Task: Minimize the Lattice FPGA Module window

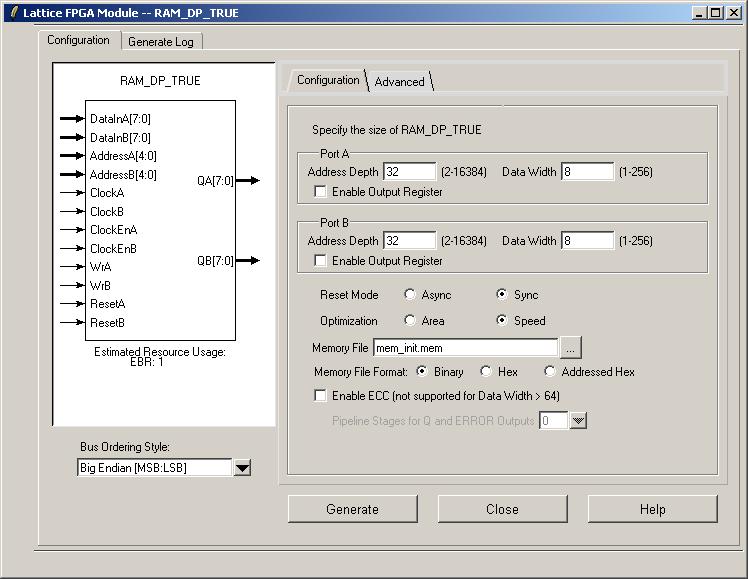Action: [x=699, y=13]
